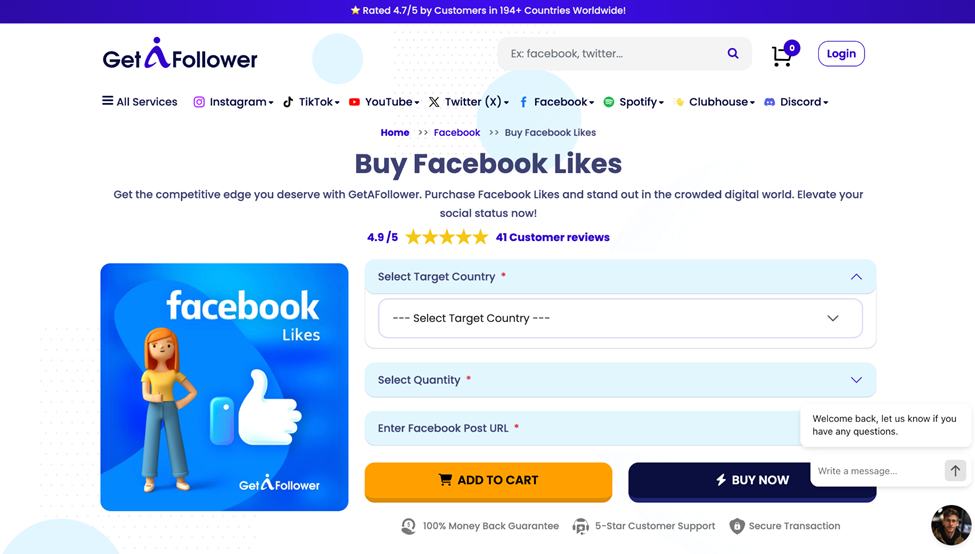Click the five-star rating icons

point(446,237)
